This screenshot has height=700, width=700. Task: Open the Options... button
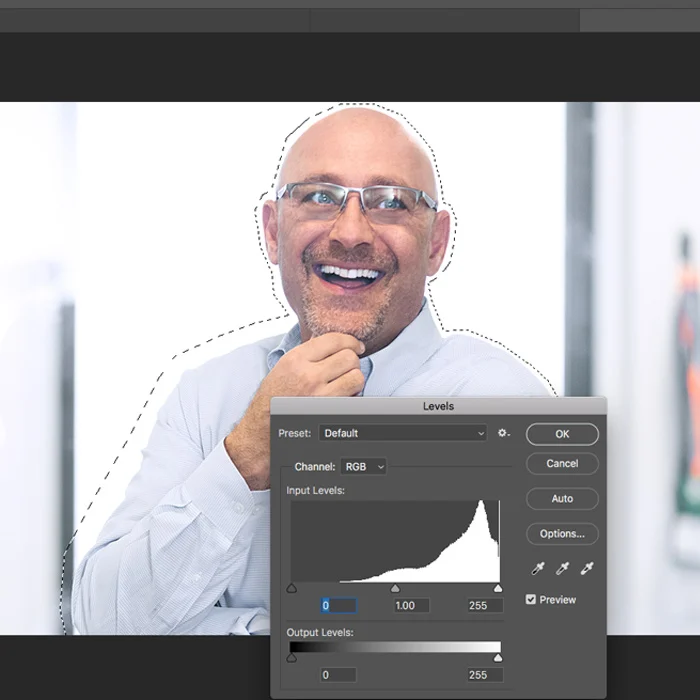(x=562, y=533)
